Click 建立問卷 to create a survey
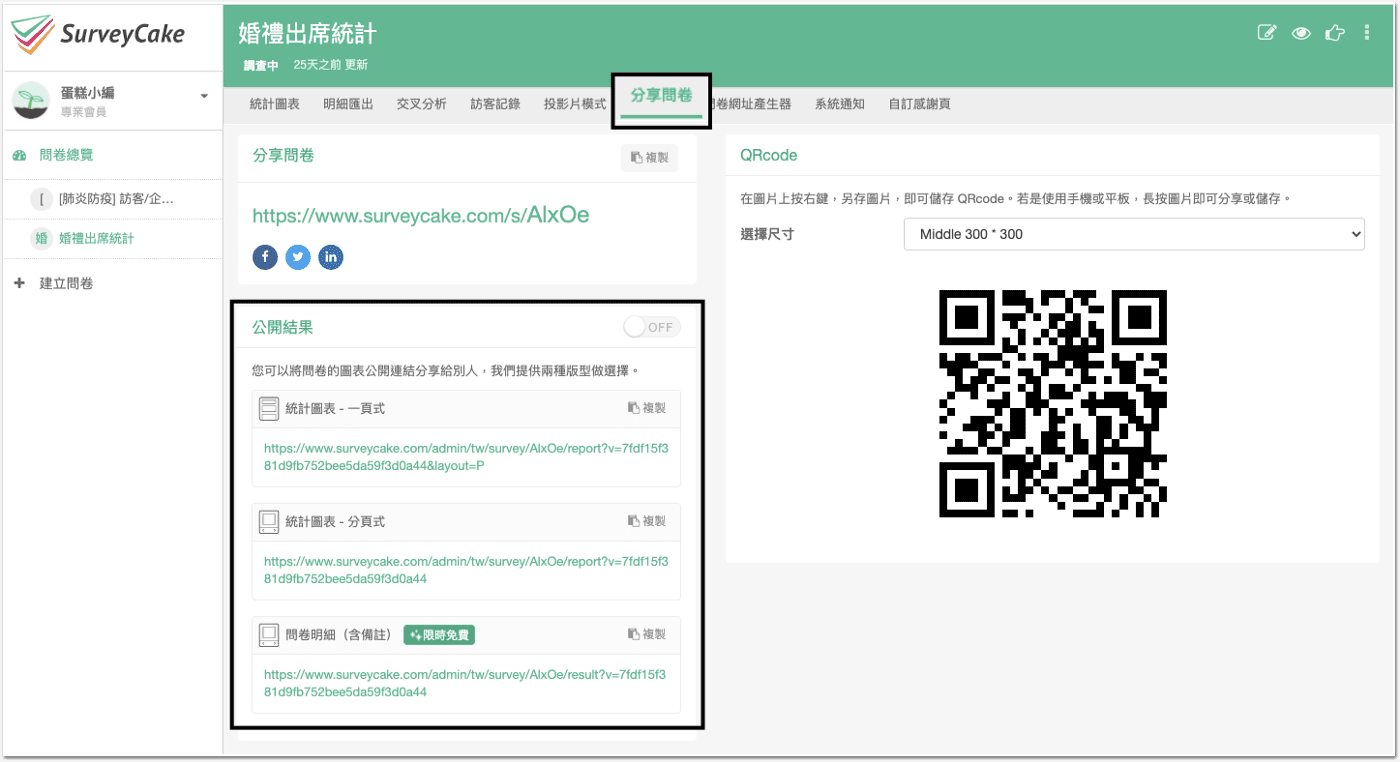1400x762 pixels. (x=67, y=284)
